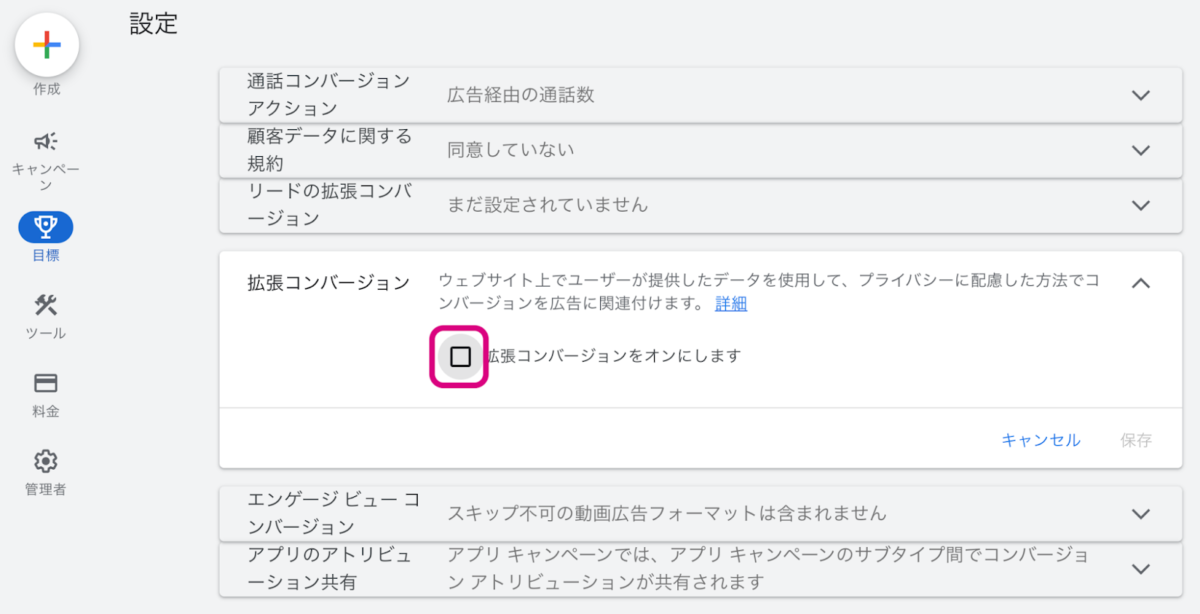Expand the 通話コンバージョン アクション row chevron
This screenshot has width=1200, height=614.
1140,95
